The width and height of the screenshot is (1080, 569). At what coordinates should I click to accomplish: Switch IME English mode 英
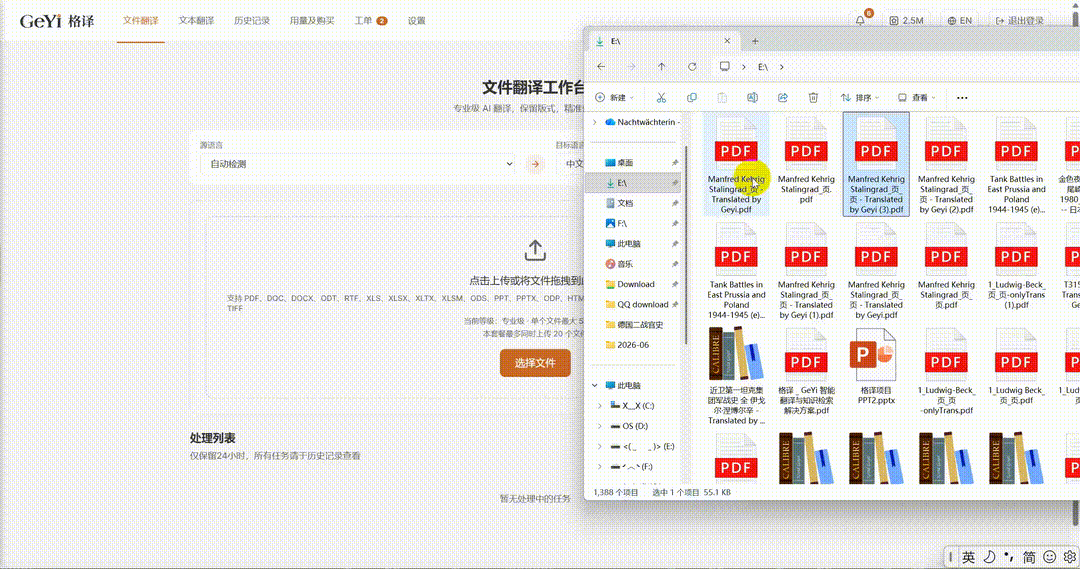coord(968,557)
